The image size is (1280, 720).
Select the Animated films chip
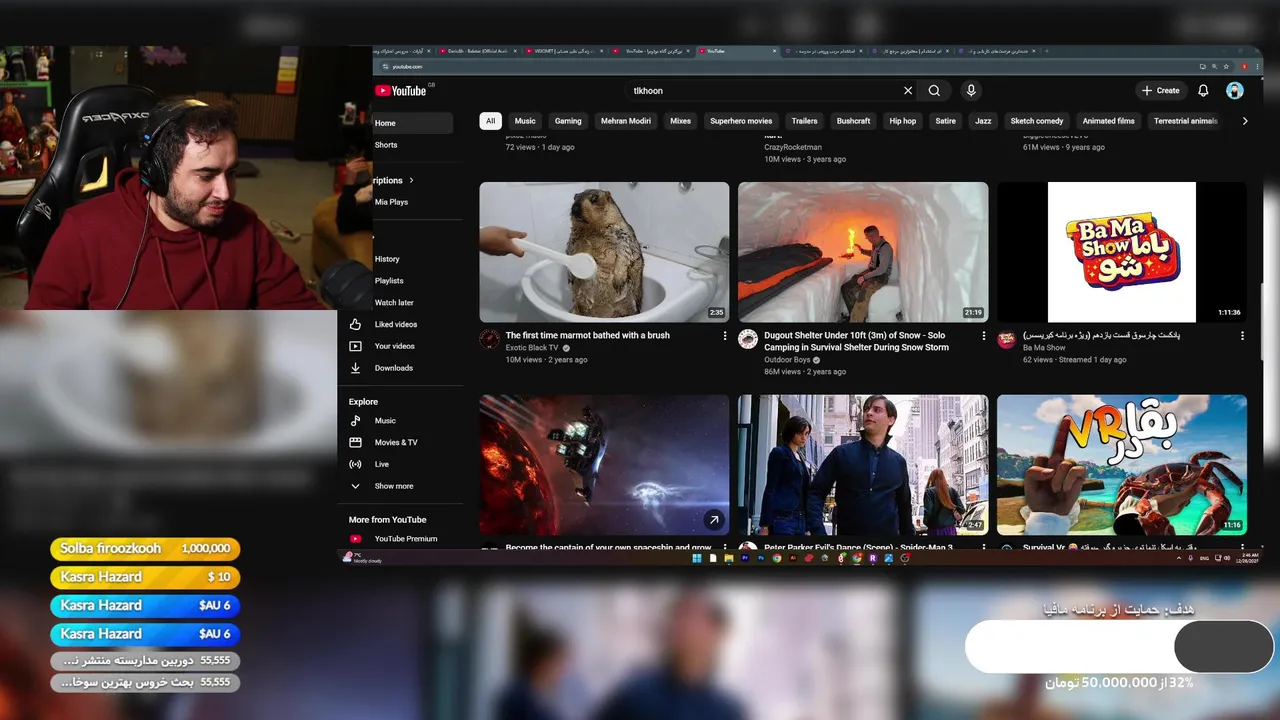[x=1108, y=121]
